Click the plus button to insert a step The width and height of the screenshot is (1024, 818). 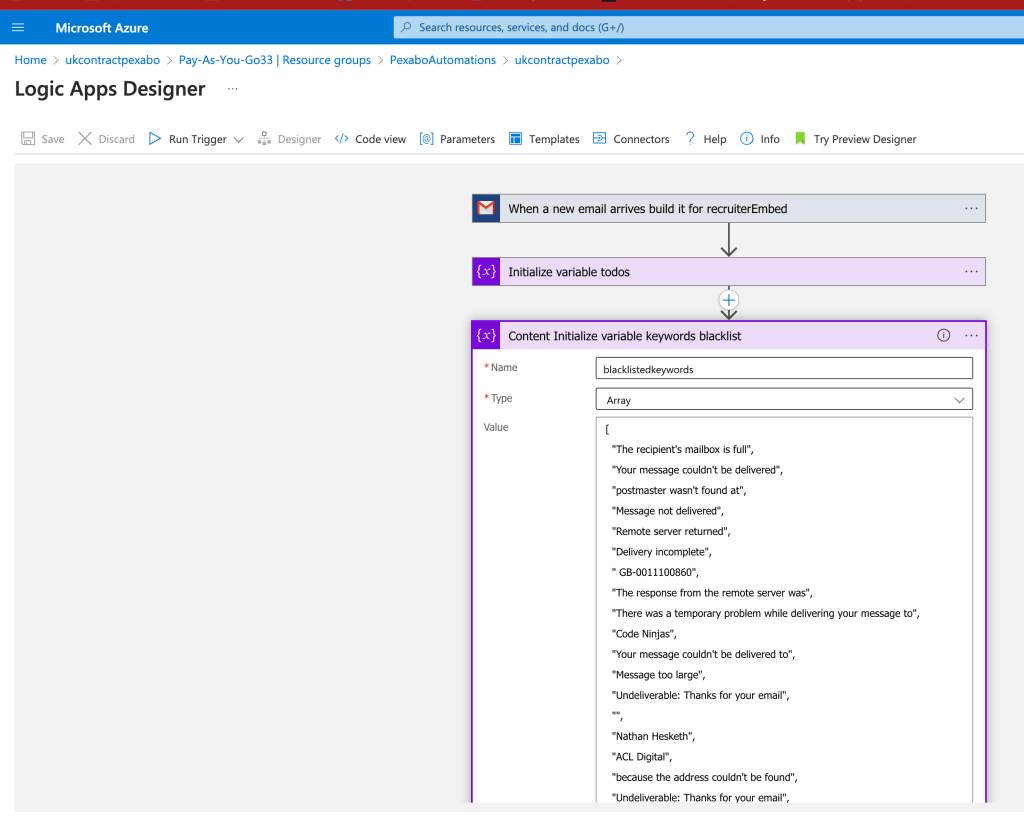(x=729, y=300)
